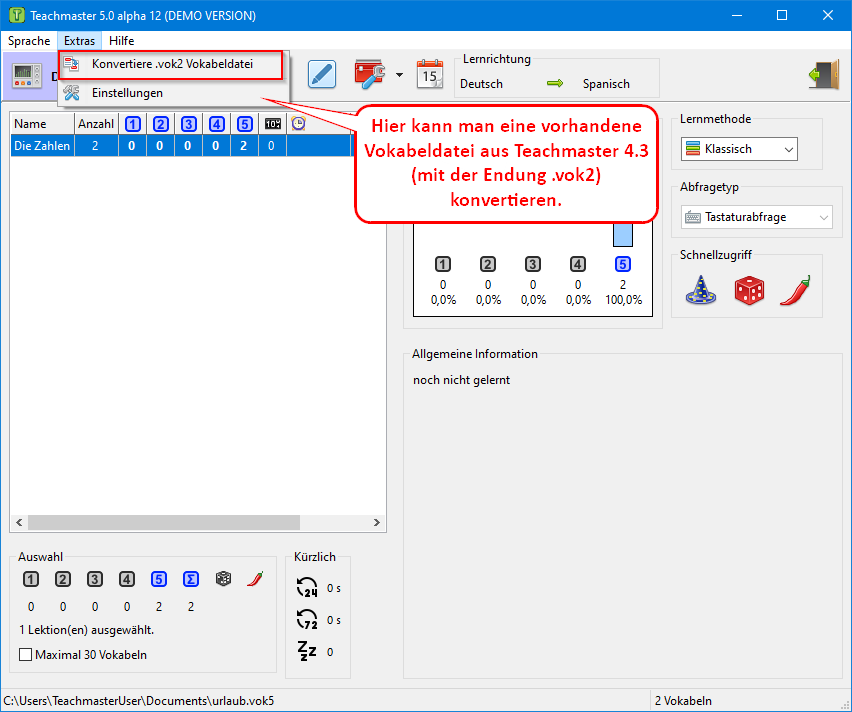Open the Lernmethode dropdown showing Klassisch
852x712 pixels.
[x=739, y=149]
